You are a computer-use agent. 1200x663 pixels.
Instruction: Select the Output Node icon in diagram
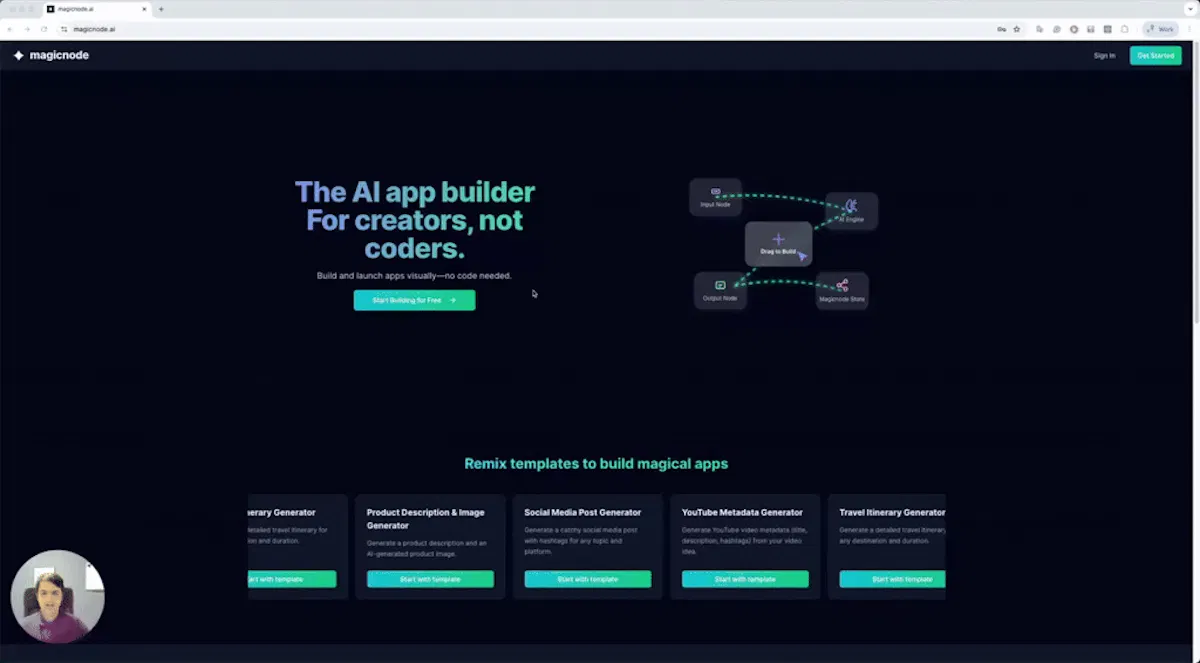click(x=720, y=285)
